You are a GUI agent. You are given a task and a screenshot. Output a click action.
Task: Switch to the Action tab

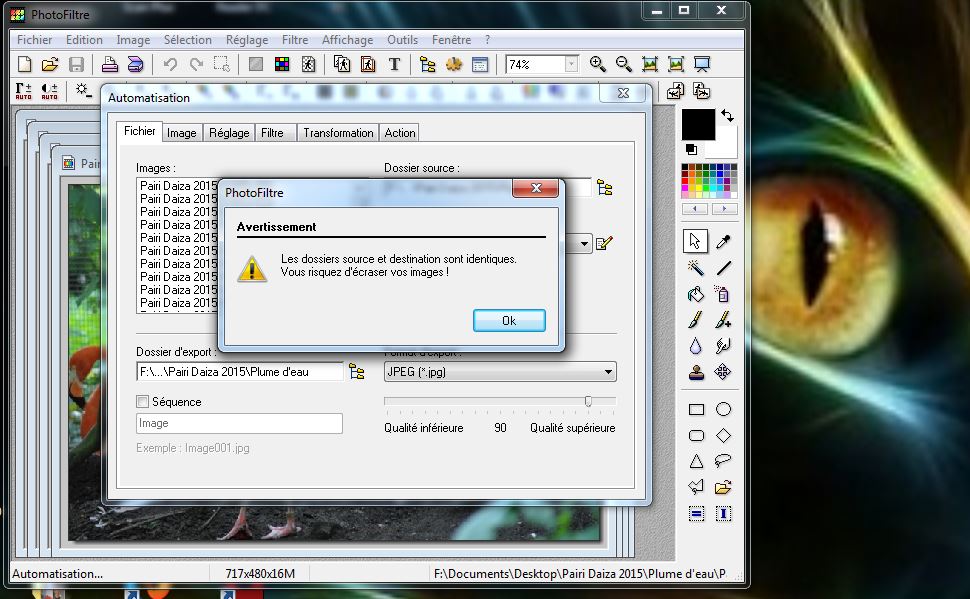[400, 133]
